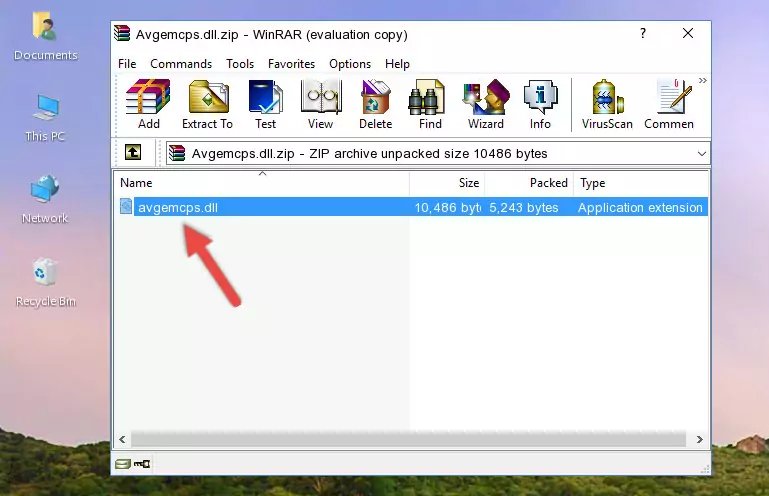This screenshot has height=496, width=769.
Task: Click the drive icon in status bar
Action: 123,464
